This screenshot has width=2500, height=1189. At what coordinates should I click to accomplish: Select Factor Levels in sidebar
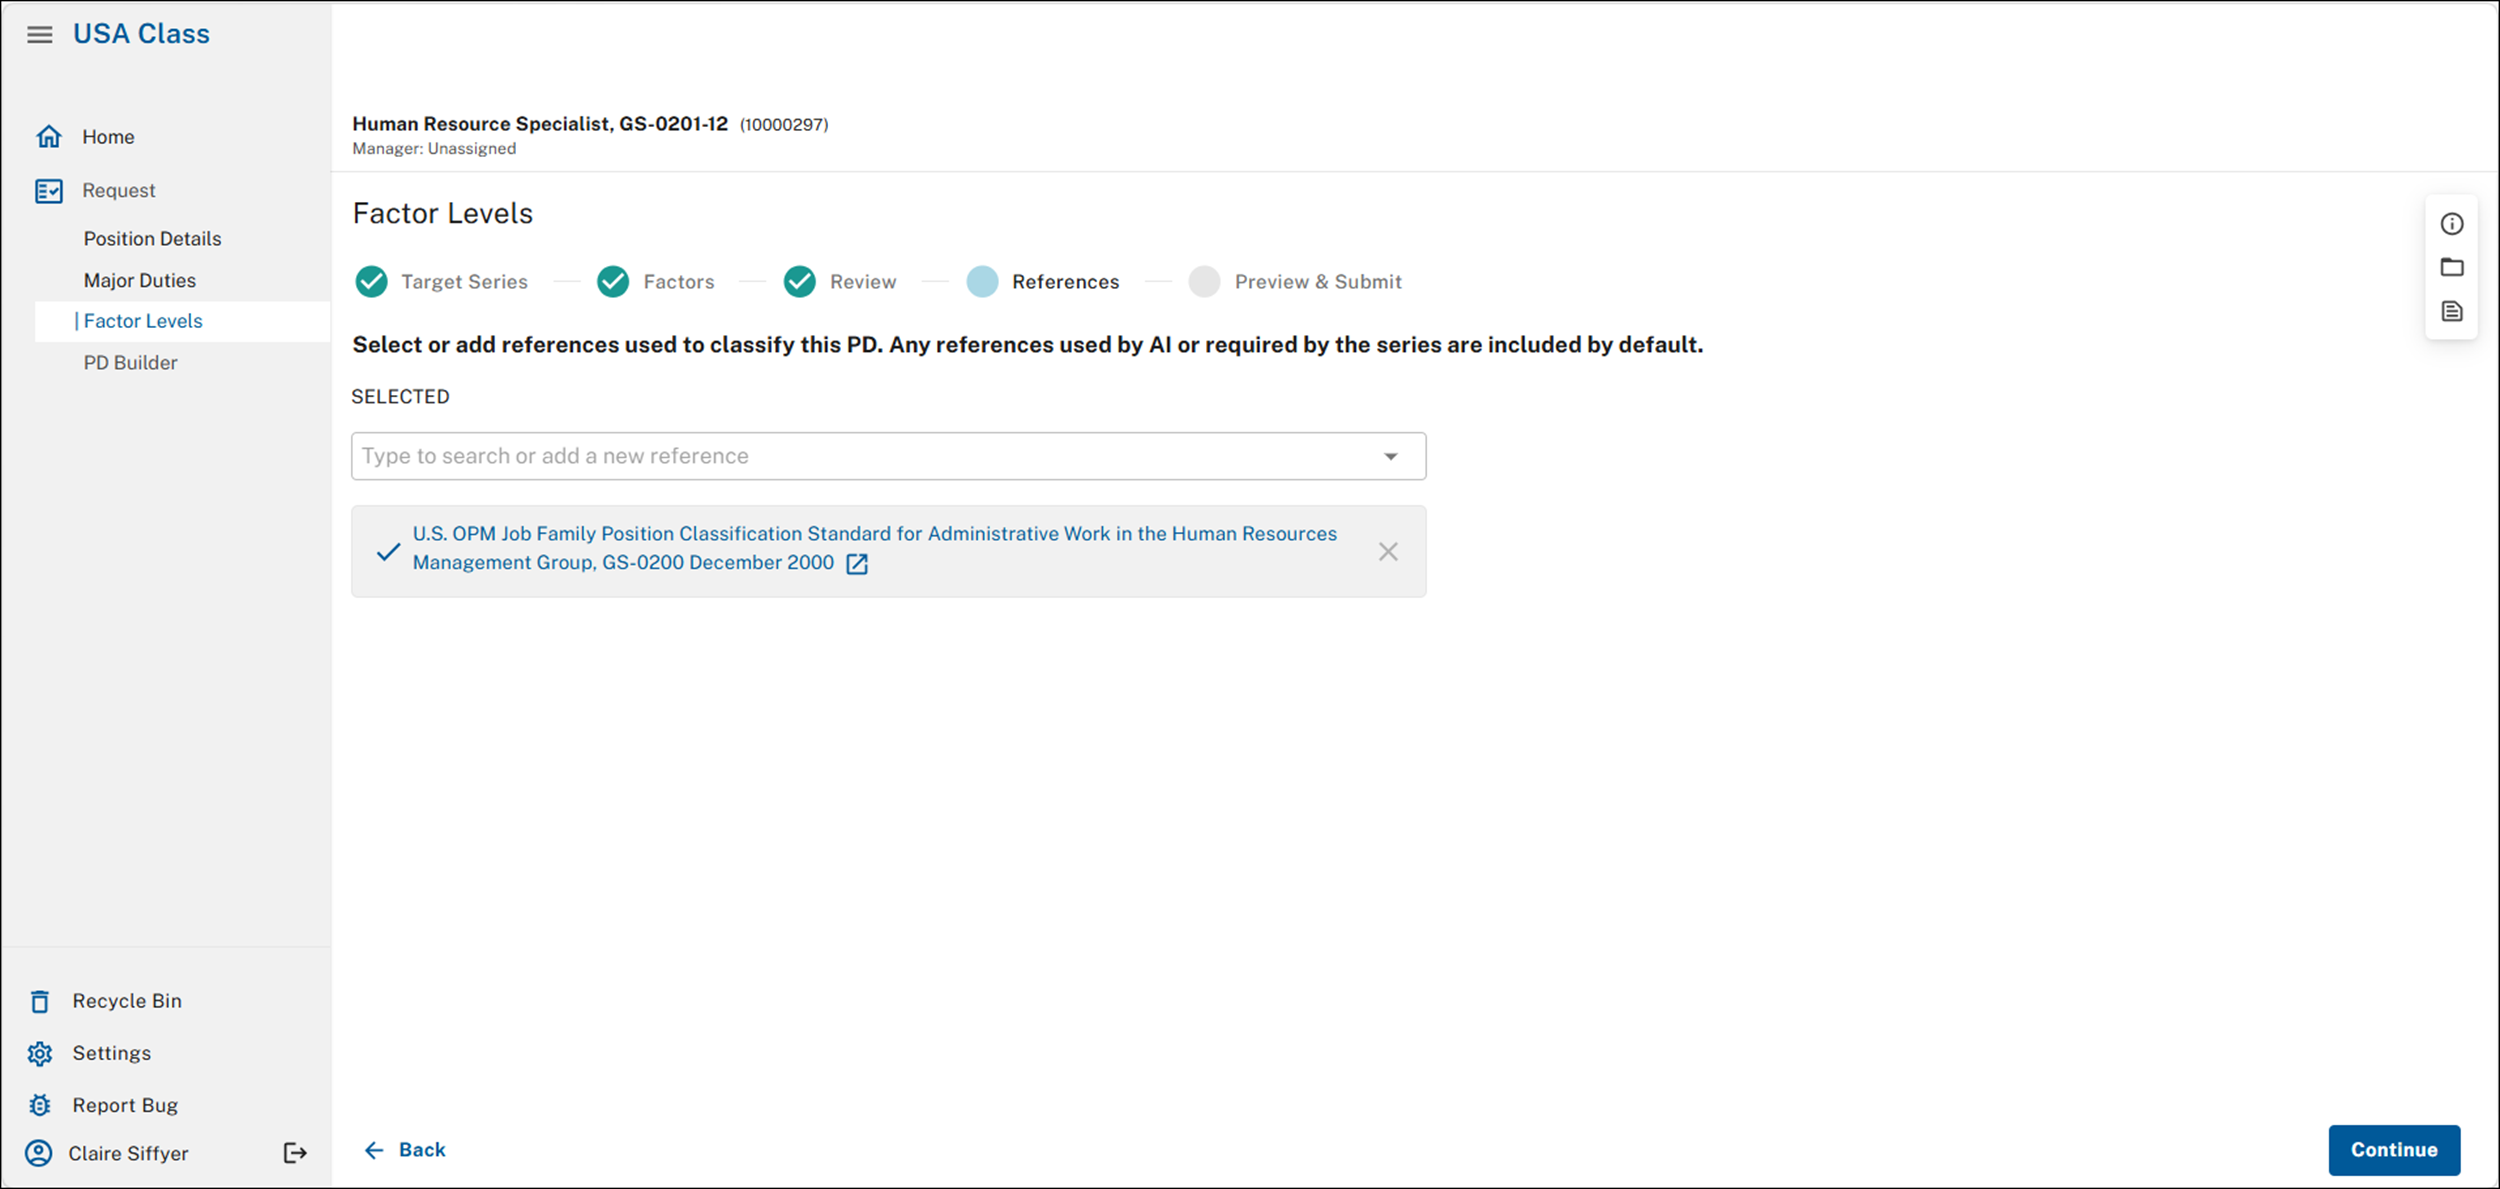pyautogui.click(x=143, y=321)
